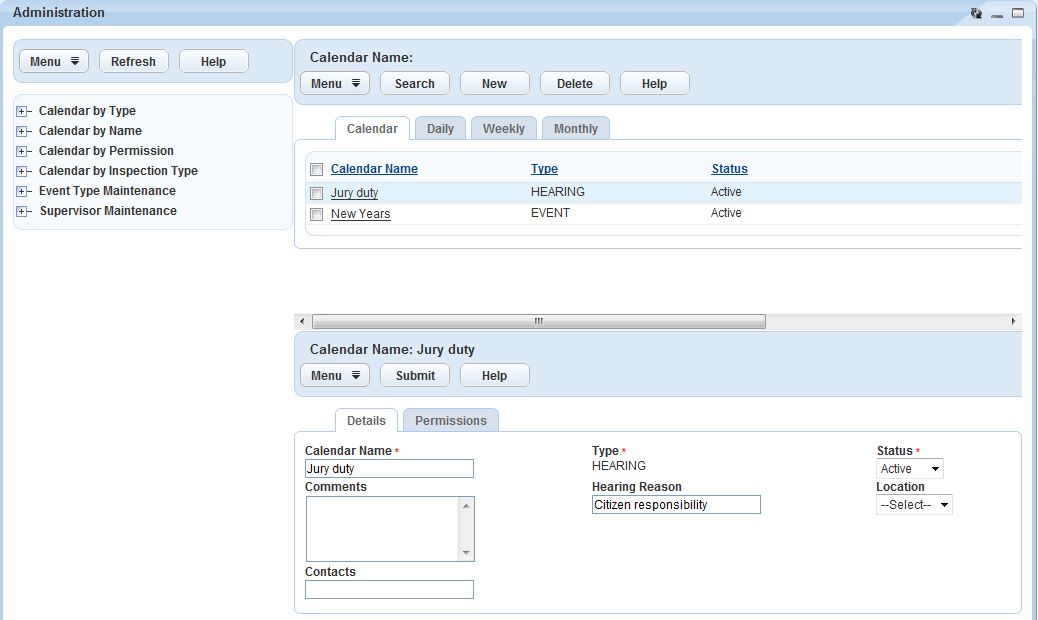Image resolution: width=1038 pixels, height=620 pixels.
Task: Click the Comments box scroll down arrow
Action: 465,553
